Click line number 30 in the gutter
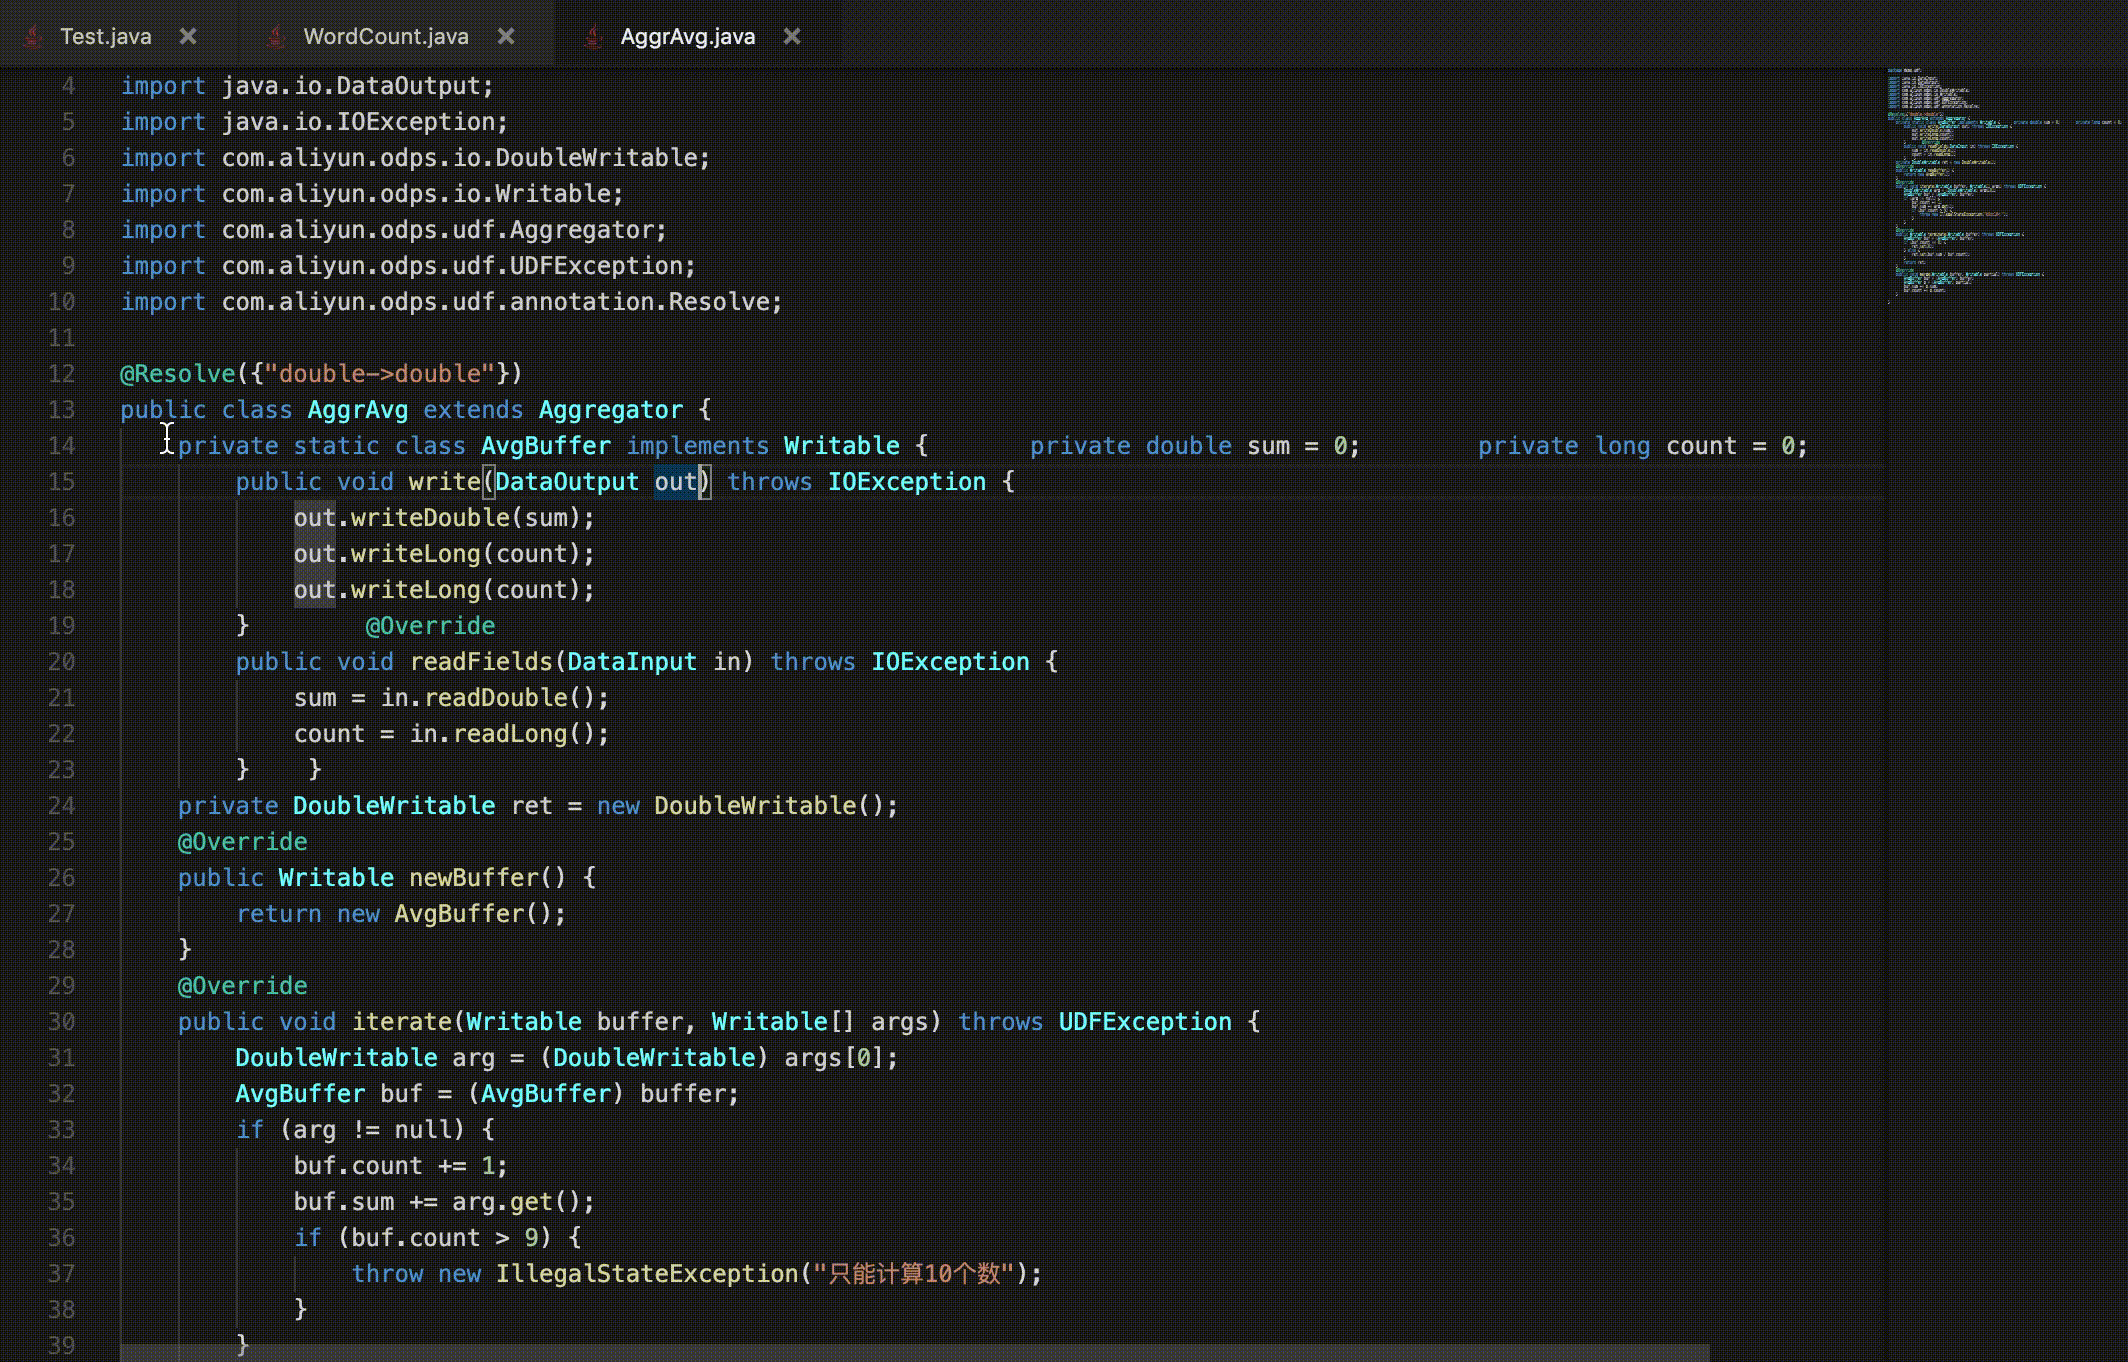This screenshot has height=1362, width=2128. 61,1022
